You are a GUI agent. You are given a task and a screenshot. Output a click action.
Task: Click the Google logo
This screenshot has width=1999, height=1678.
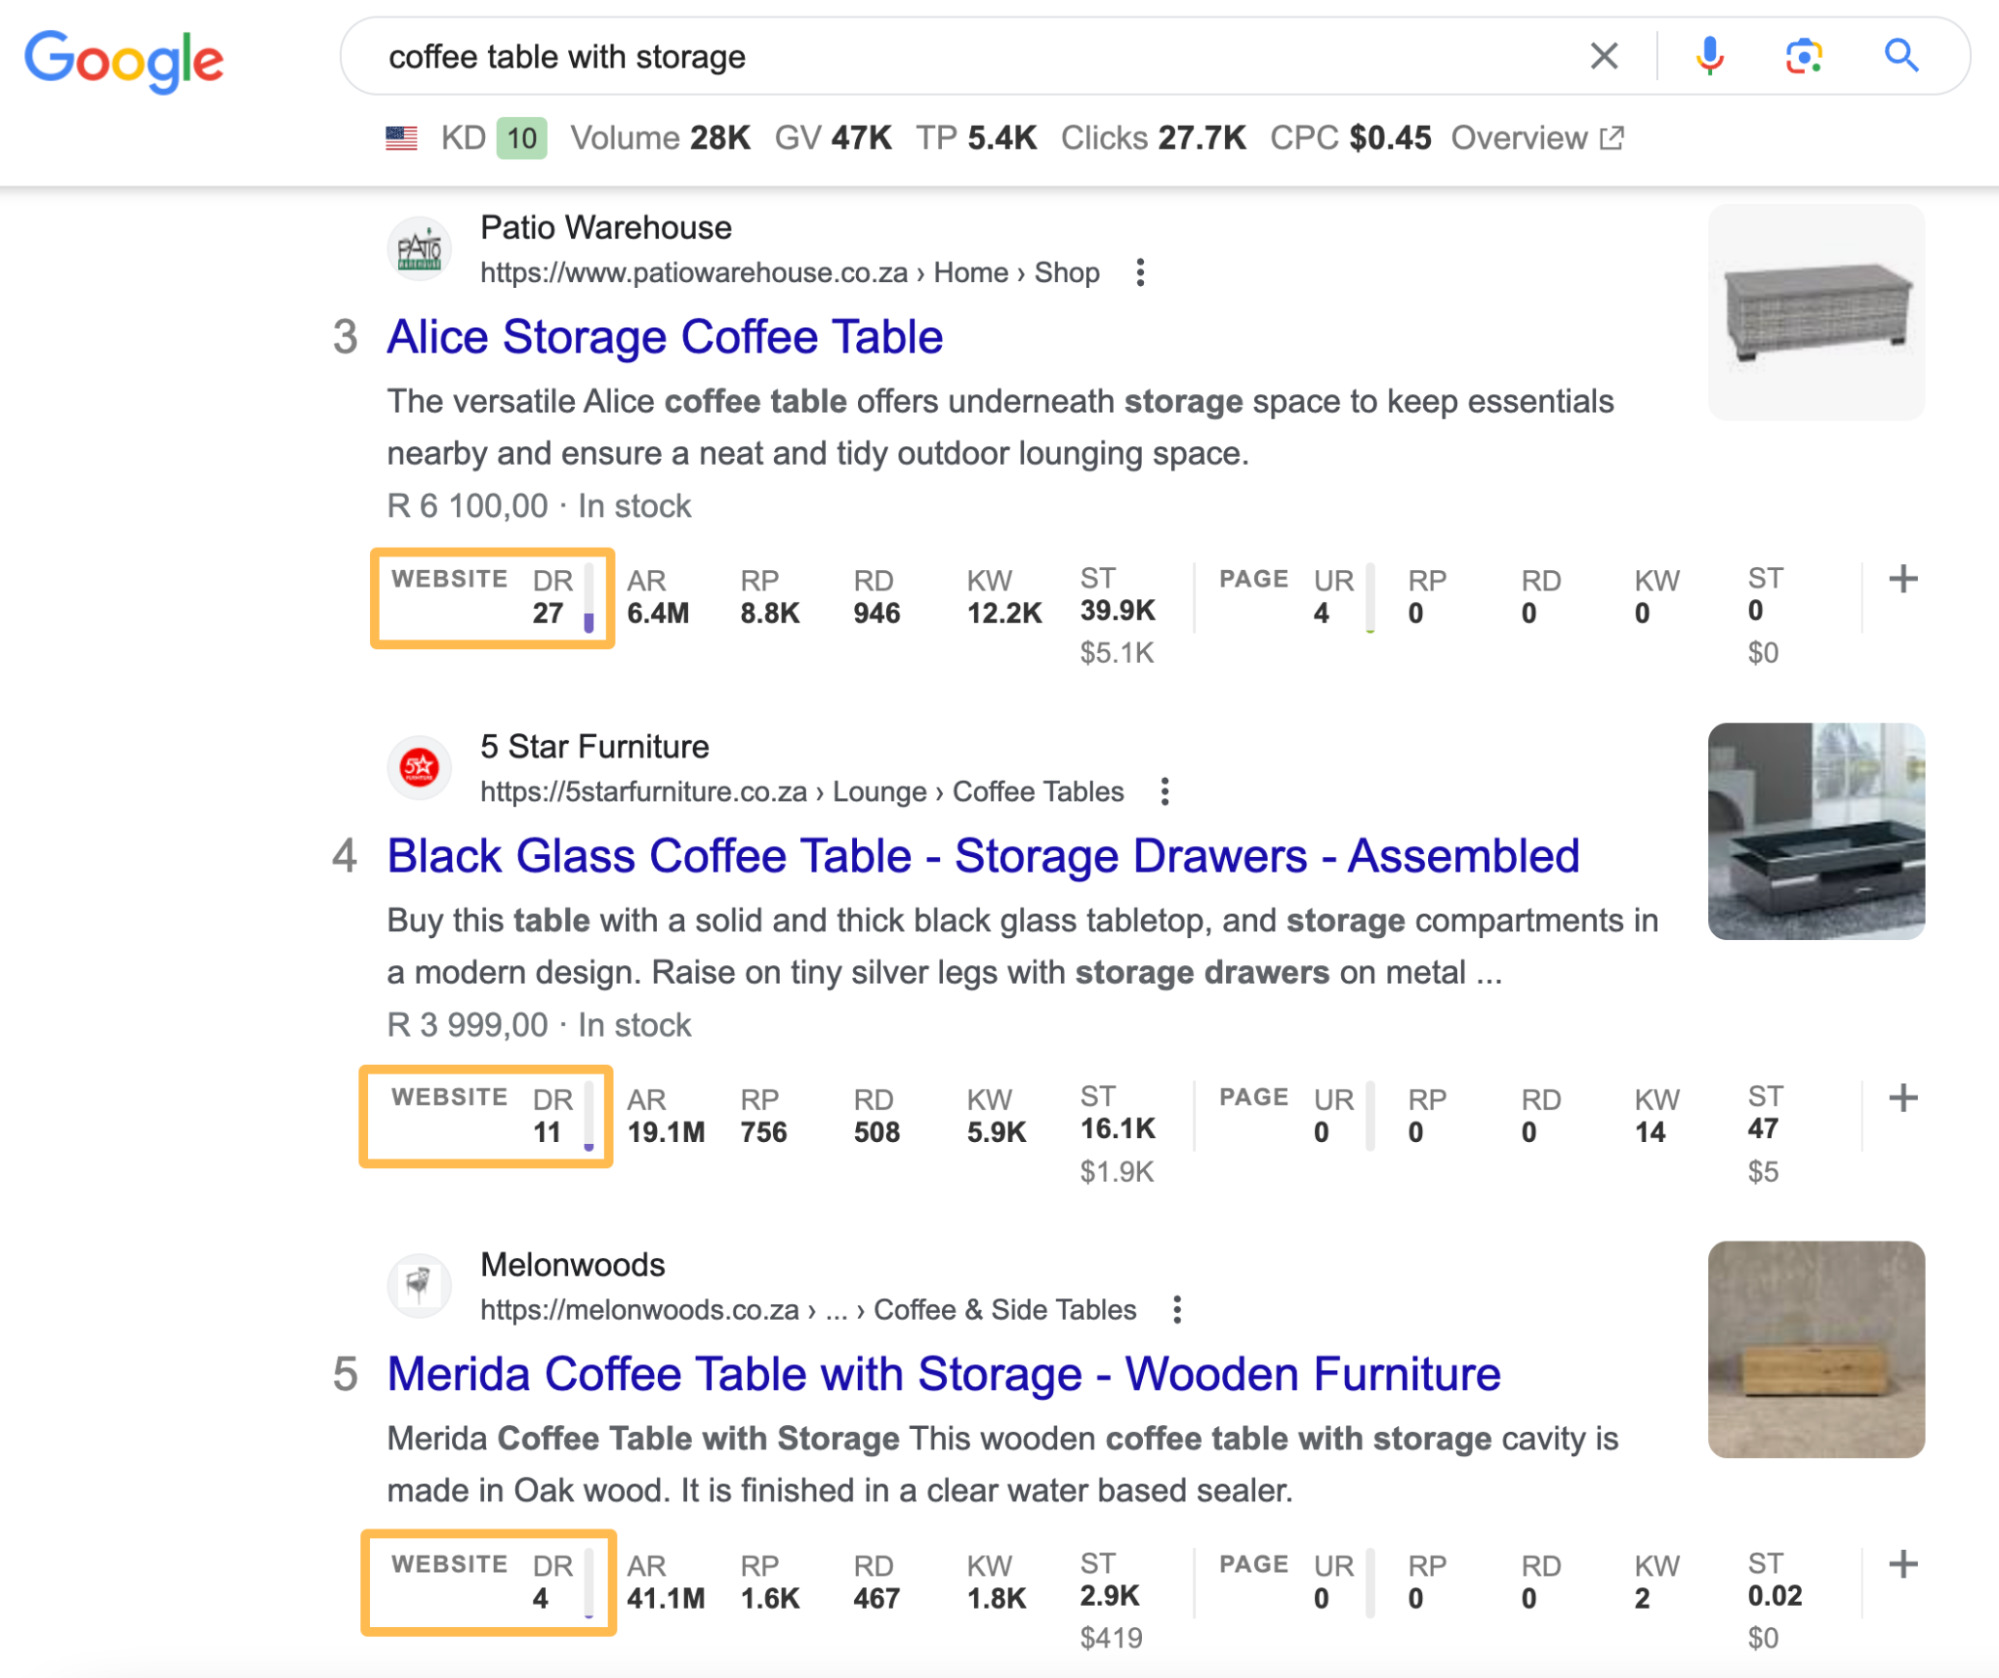pos(125,59)
